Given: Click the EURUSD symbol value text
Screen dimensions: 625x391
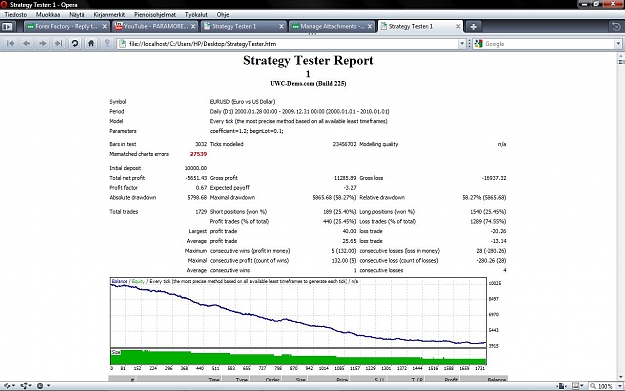Looking at the screenshot, I should (x=242, y=102).
